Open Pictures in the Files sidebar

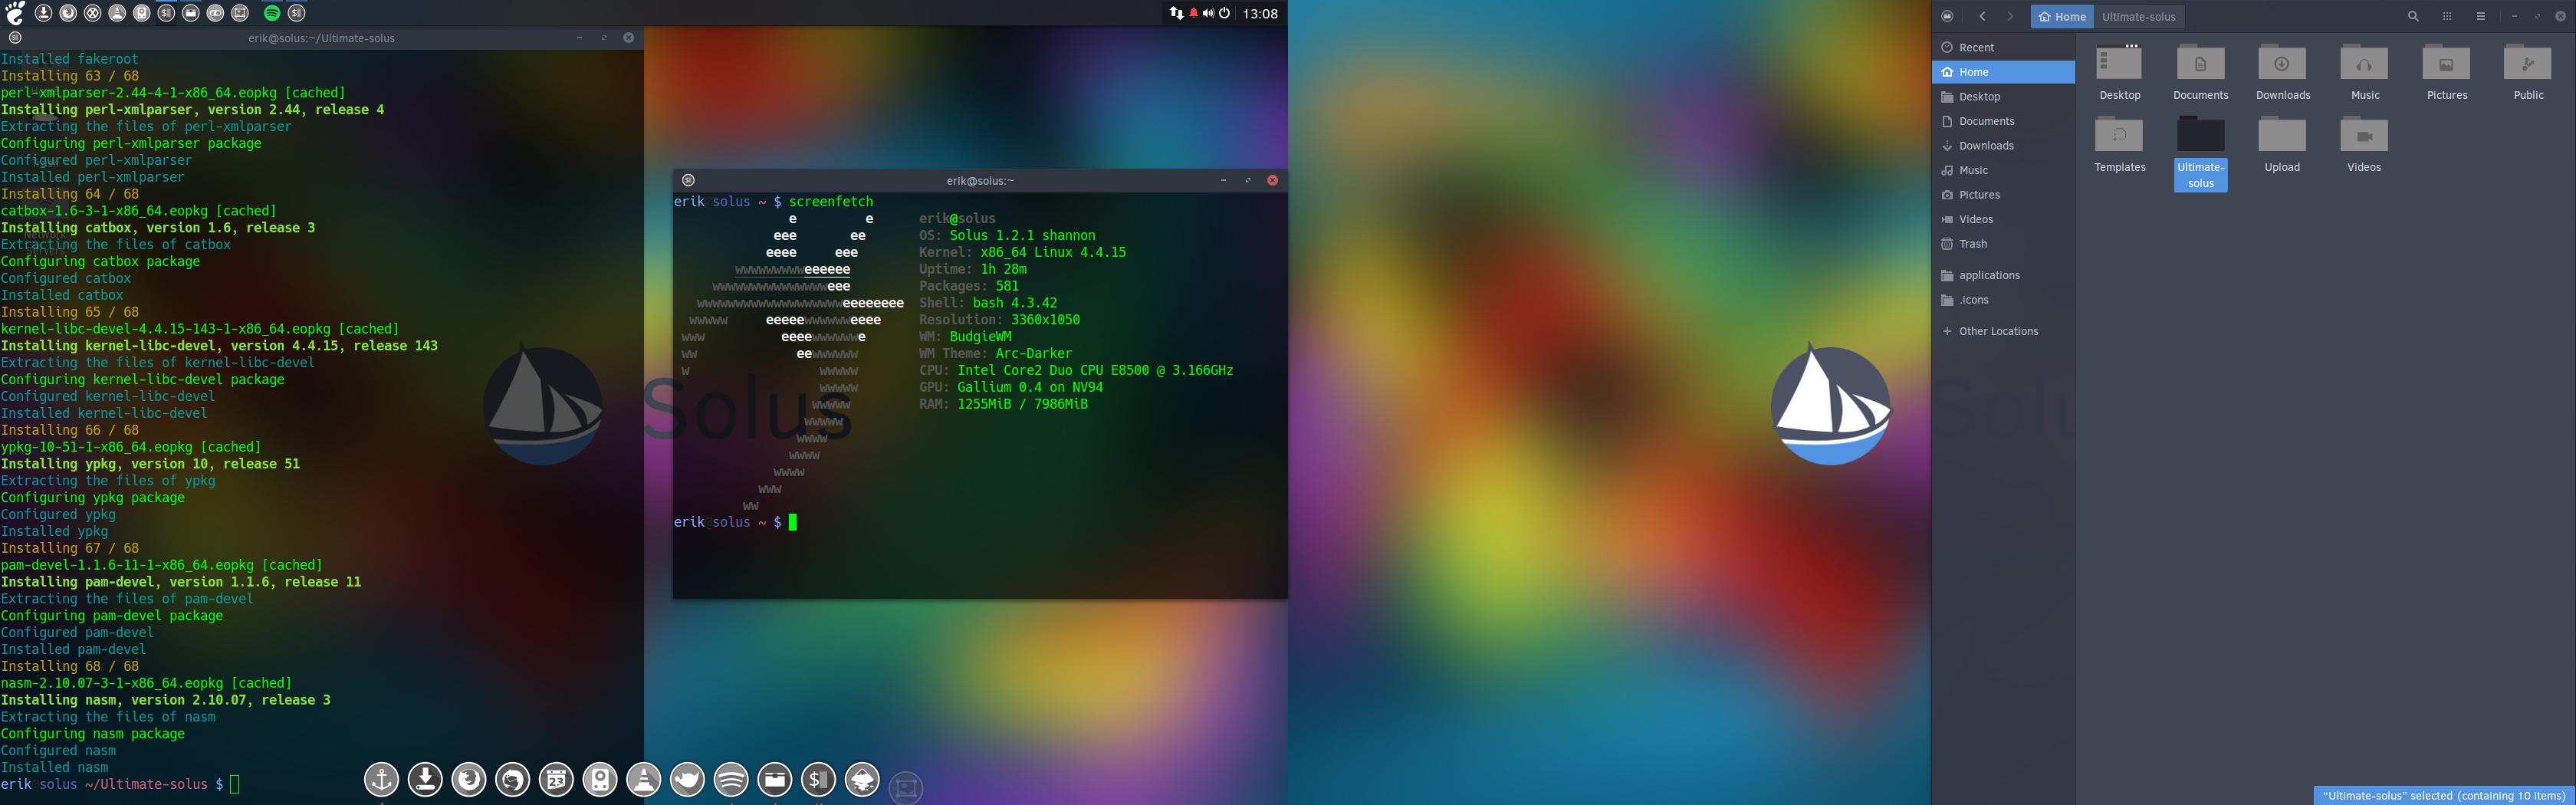click(x=2003, y=194)
